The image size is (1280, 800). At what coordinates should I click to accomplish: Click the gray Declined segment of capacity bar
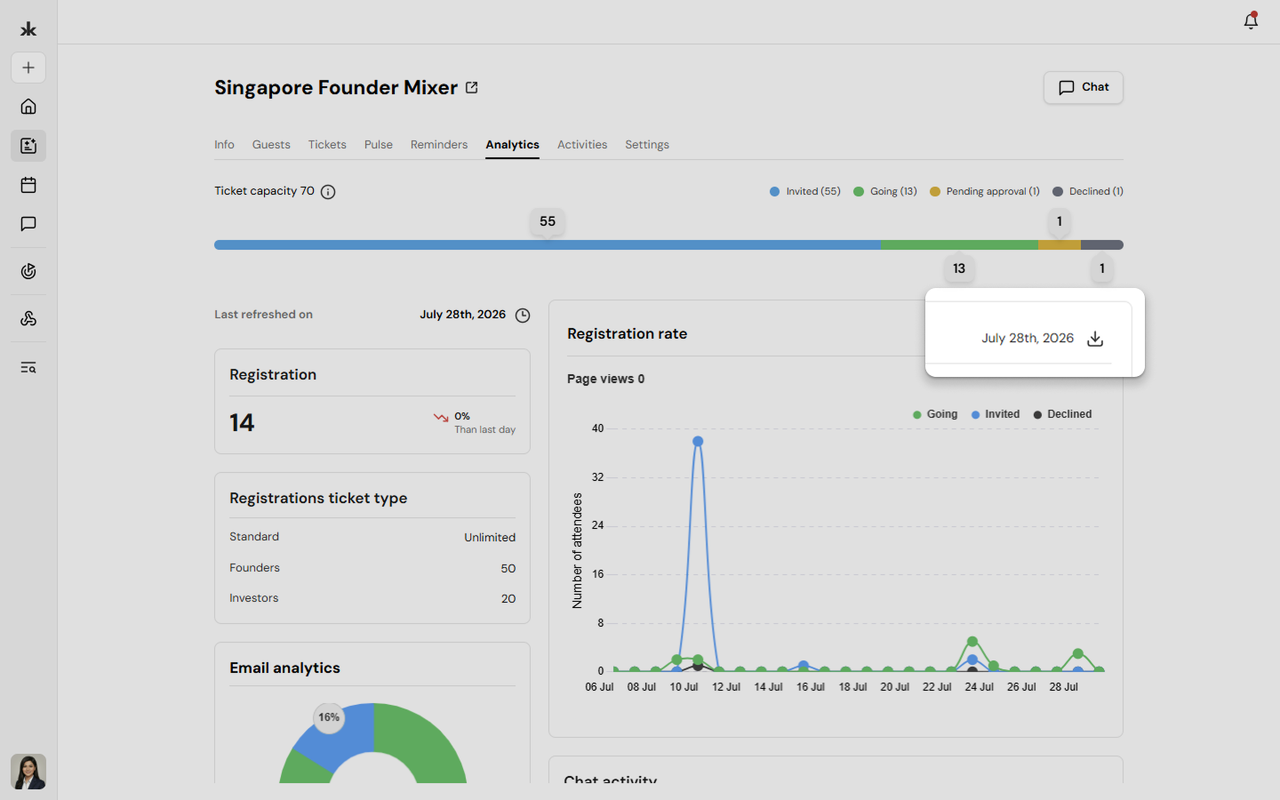(1102, 245)
